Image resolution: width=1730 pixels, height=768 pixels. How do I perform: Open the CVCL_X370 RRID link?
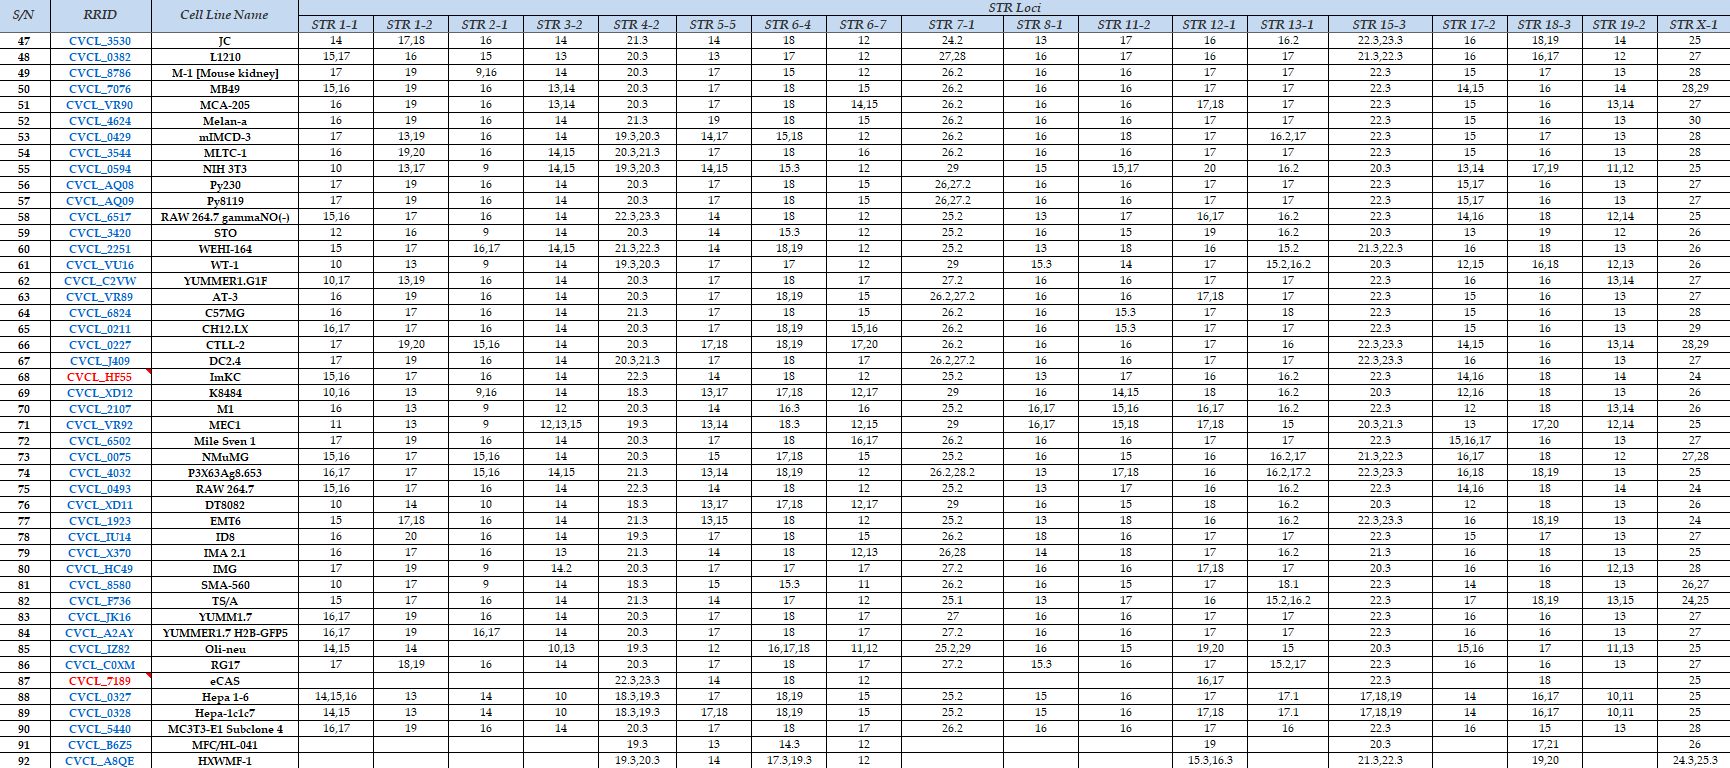(100, 553)
